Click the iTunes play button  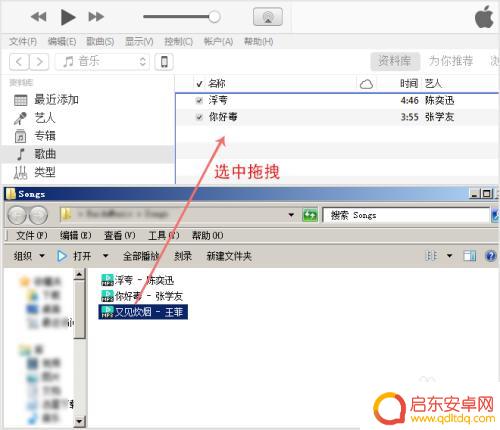pyautogui.click(x=68, y=17)
